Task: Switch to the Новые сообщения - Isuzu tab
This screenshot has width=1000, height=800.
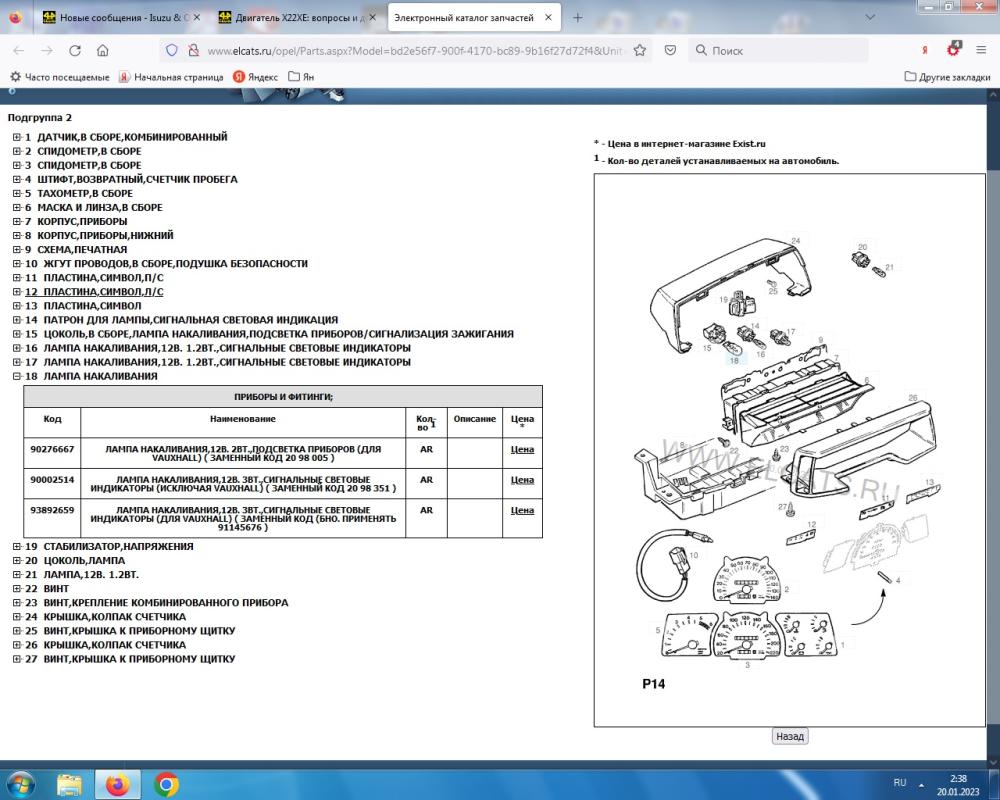Action: [121, 18]
